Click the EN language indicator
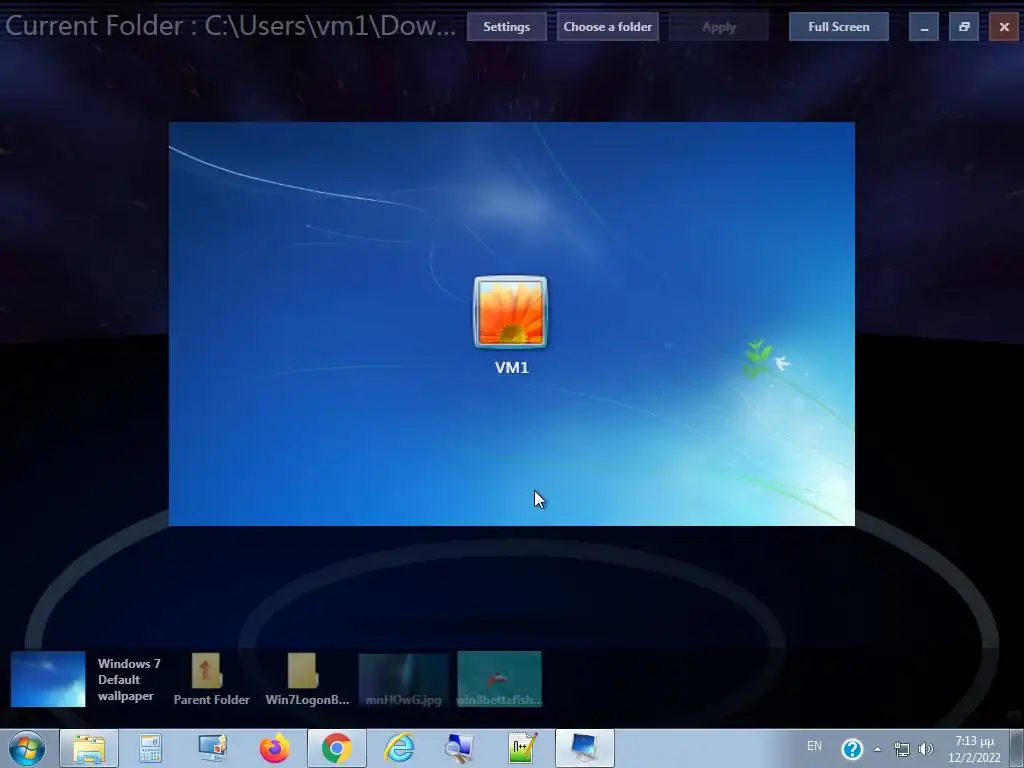 click(x=814, y=746)
